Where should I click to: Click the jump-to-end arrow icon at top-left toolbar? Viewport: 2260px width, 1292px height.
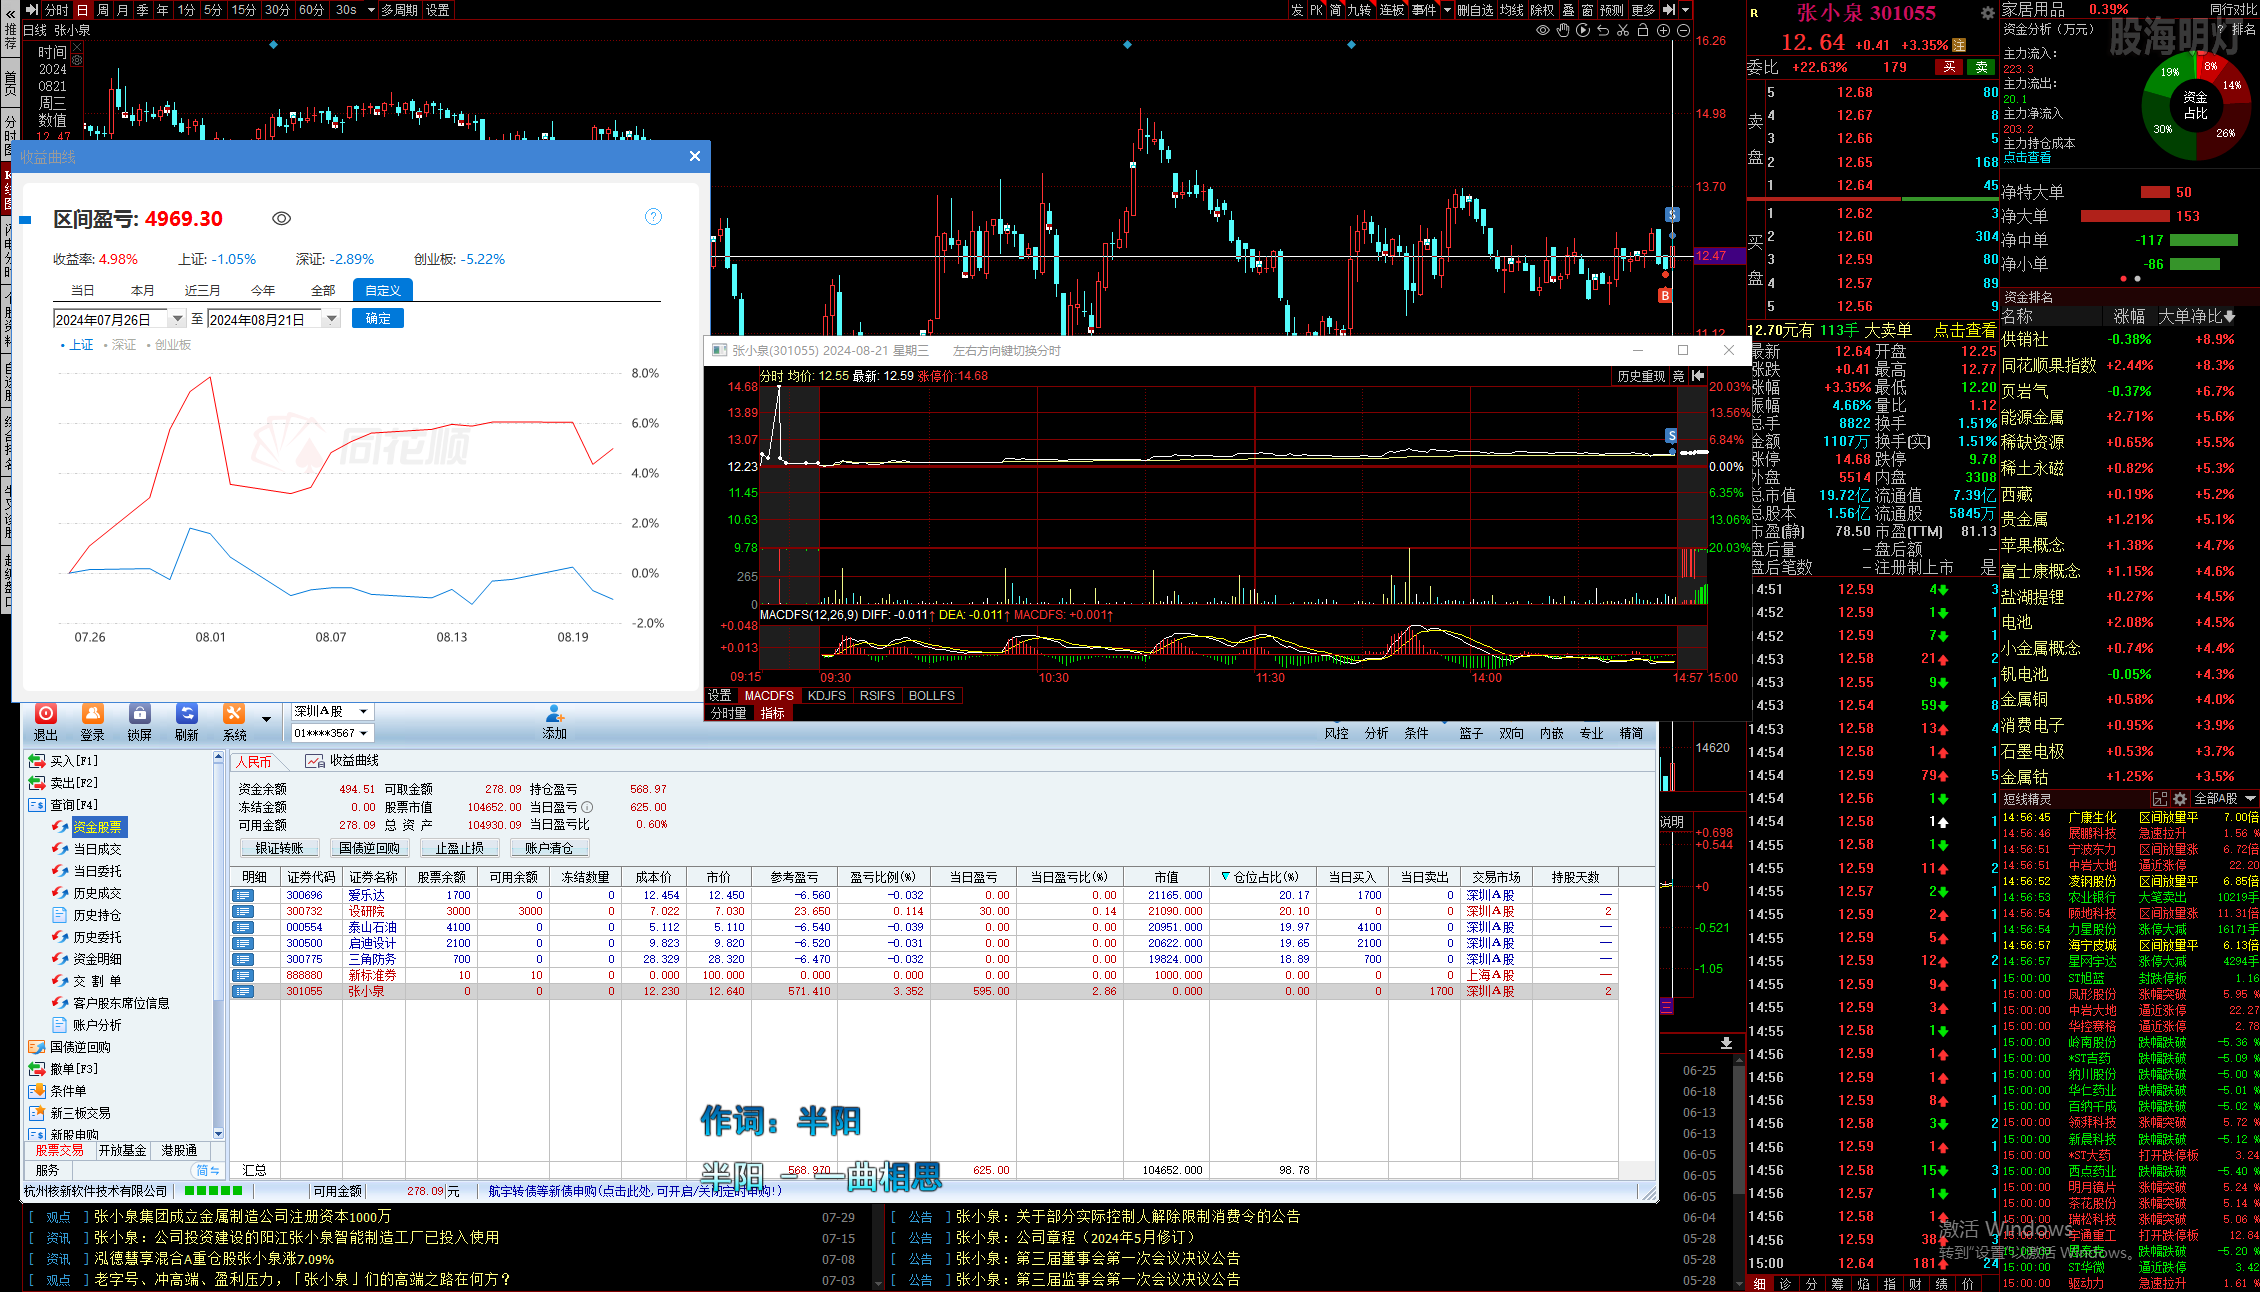[32, 10]
